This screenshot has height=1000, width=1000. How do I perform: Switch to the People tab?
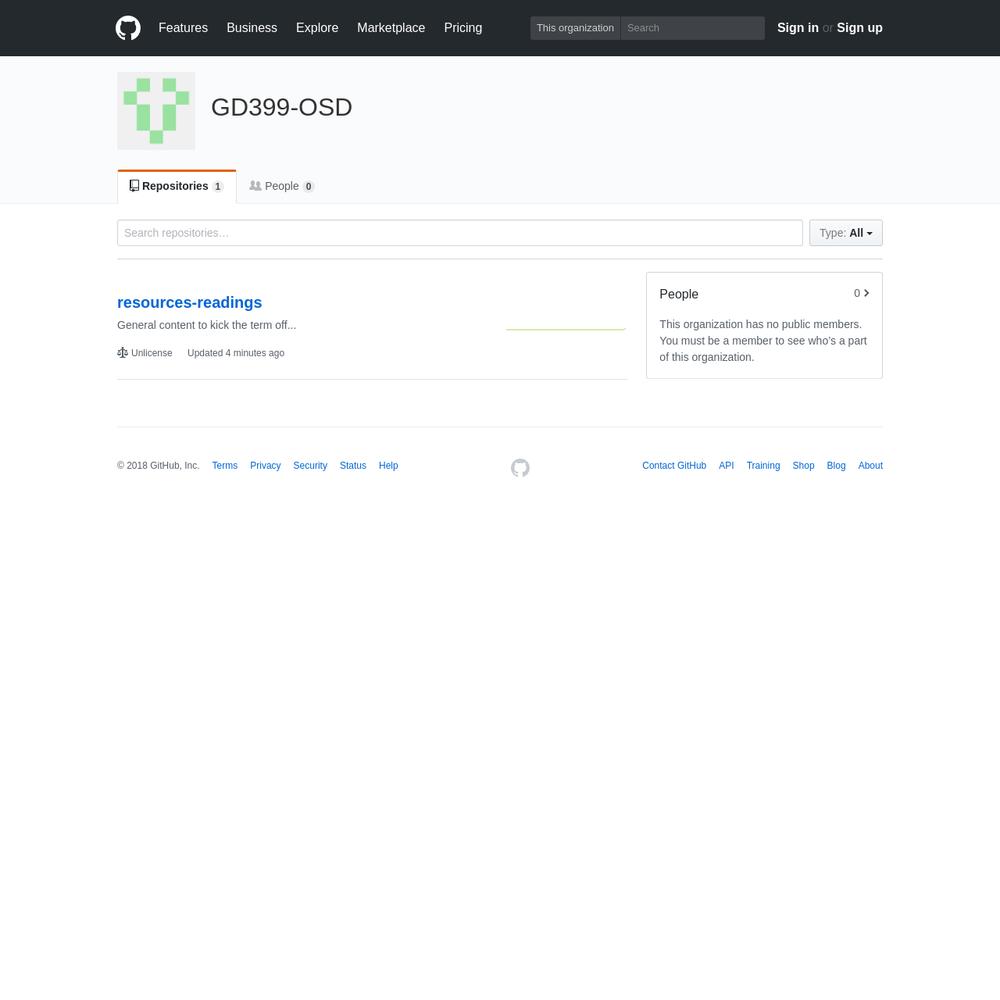tap(281, 186)
